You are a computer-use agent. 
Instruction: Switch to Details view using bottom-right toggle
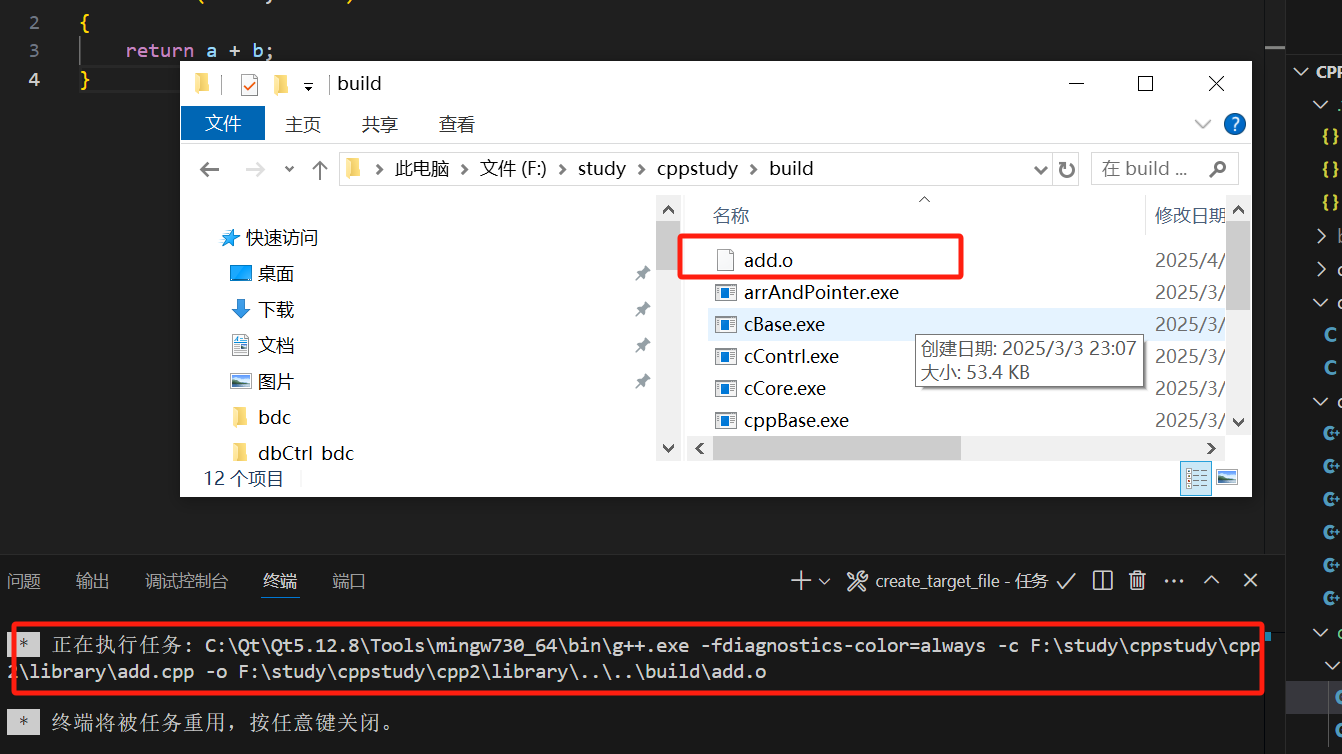(x=1196, y=478)
